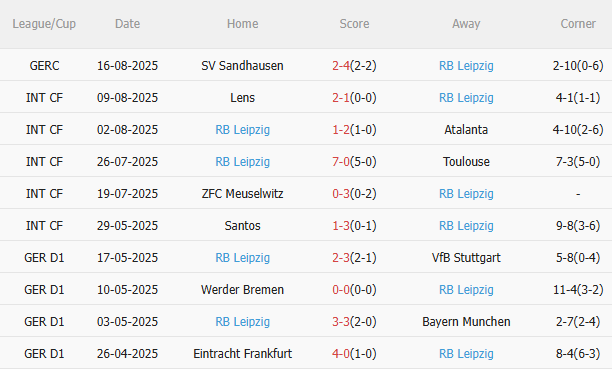Image resolution: width=612 pixels, height=377 pixels.
Task: Click the Santos team name
Action: [242, 226]
